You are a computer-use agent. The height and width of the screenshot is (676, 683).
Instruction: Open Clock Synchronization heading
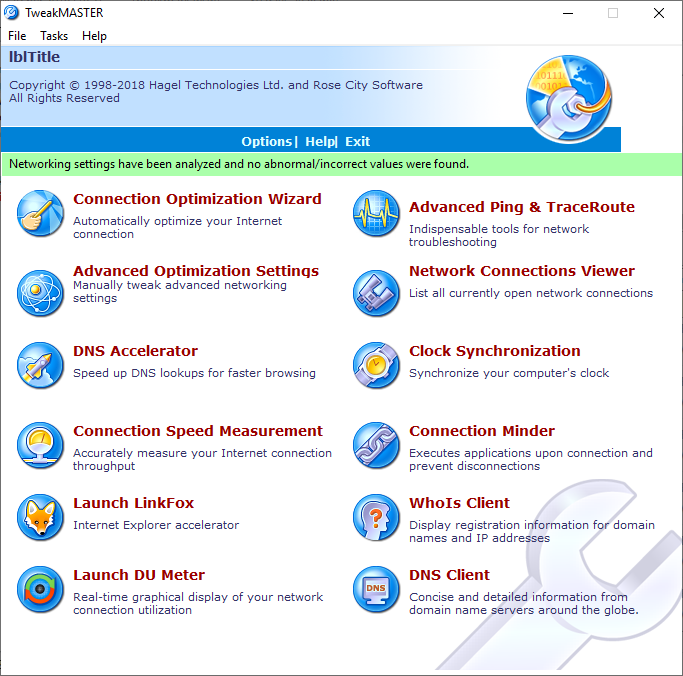pyautogui.click(x=495, y=351)
